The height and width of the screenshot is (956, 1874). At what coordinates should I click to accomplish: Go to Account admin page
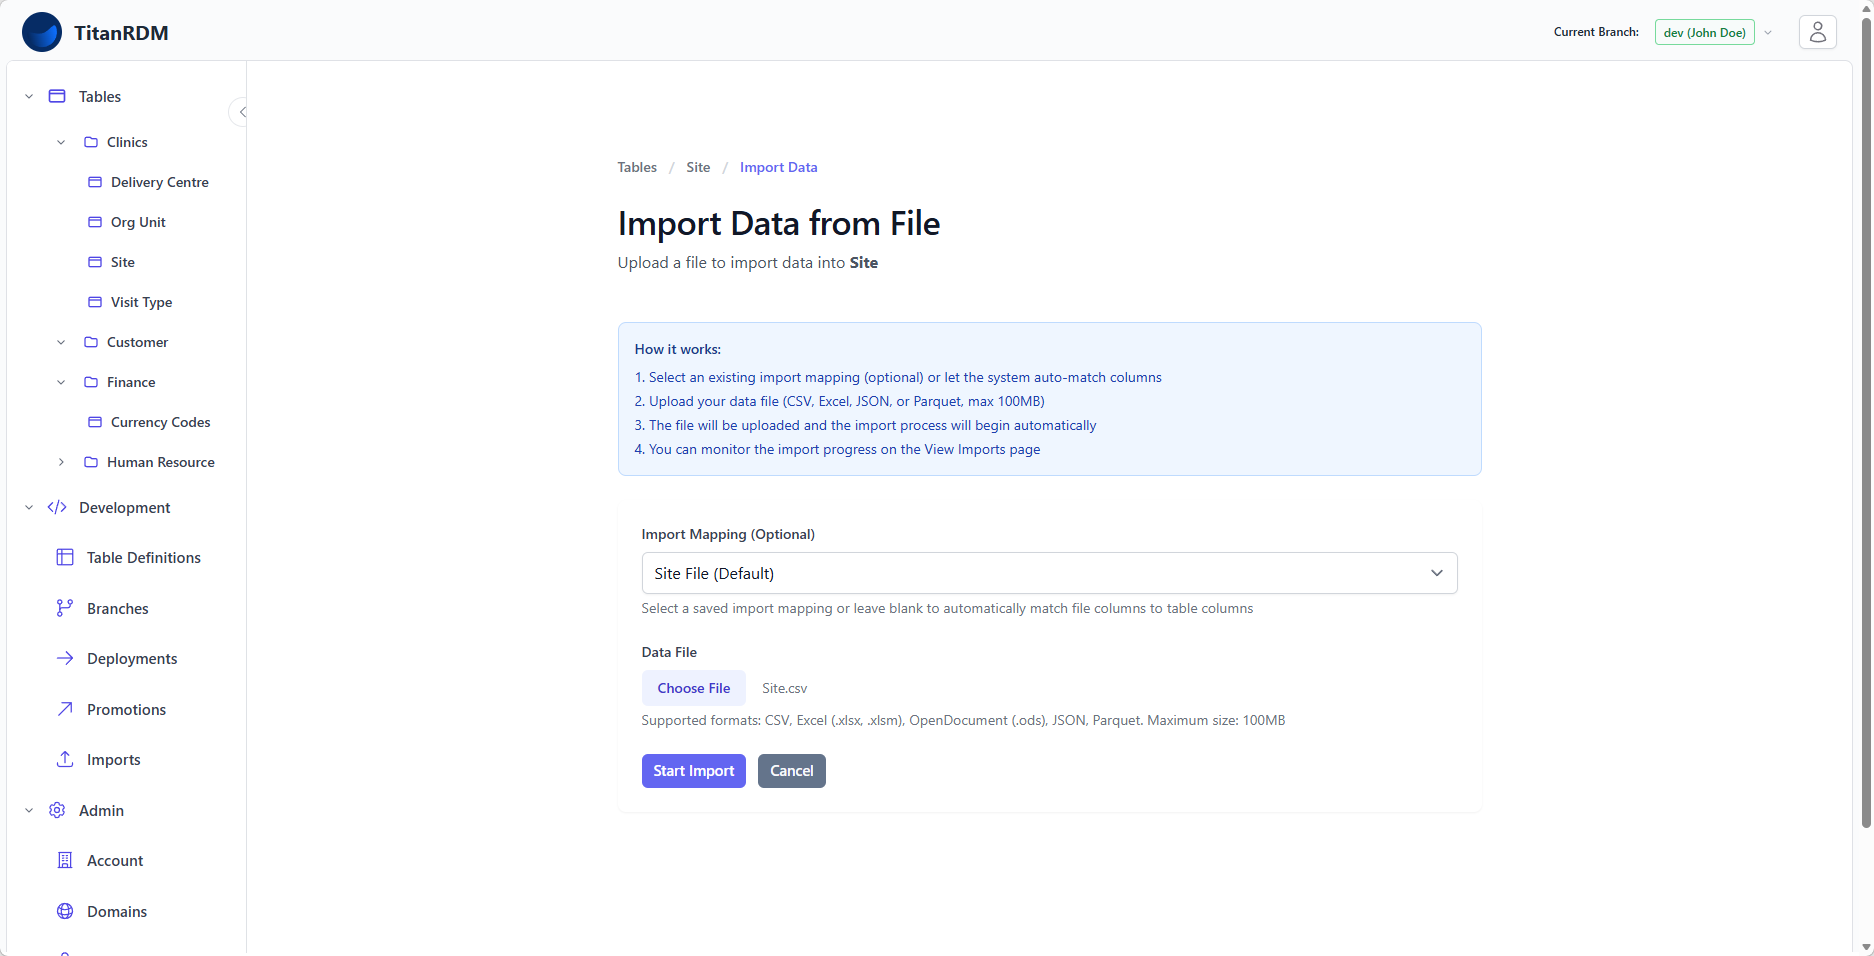[115, 860]
